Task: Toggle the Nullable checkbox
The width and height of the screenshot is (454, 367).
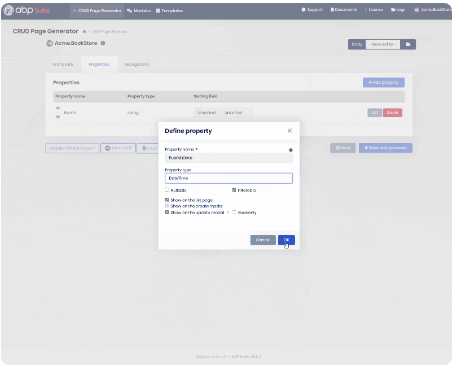Action: point(167,190)
